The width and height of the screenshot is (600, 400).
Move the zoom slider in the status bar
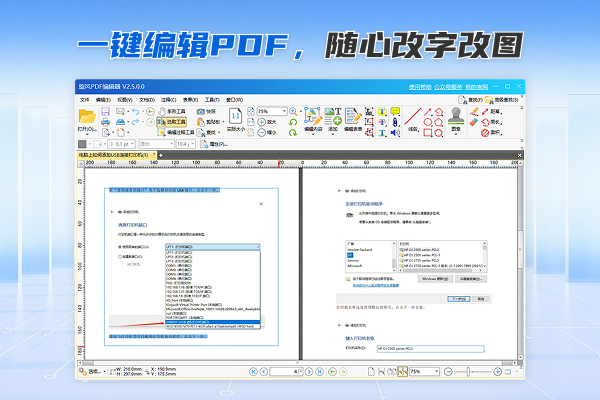pyautogui.click(x=468, y=372)
